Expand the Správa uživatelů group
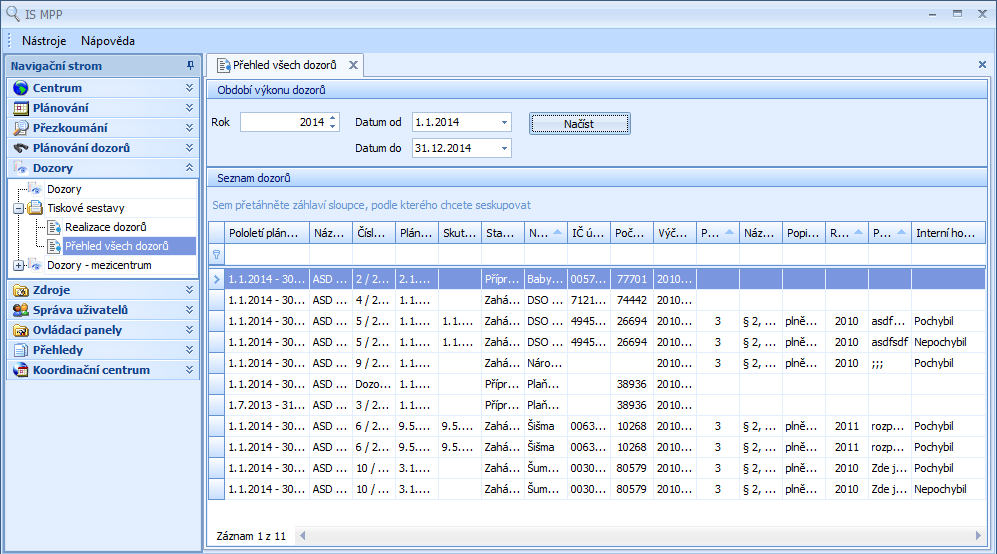Image resolution: width=997 pixels, height=554 pixels. pos(189,310)
